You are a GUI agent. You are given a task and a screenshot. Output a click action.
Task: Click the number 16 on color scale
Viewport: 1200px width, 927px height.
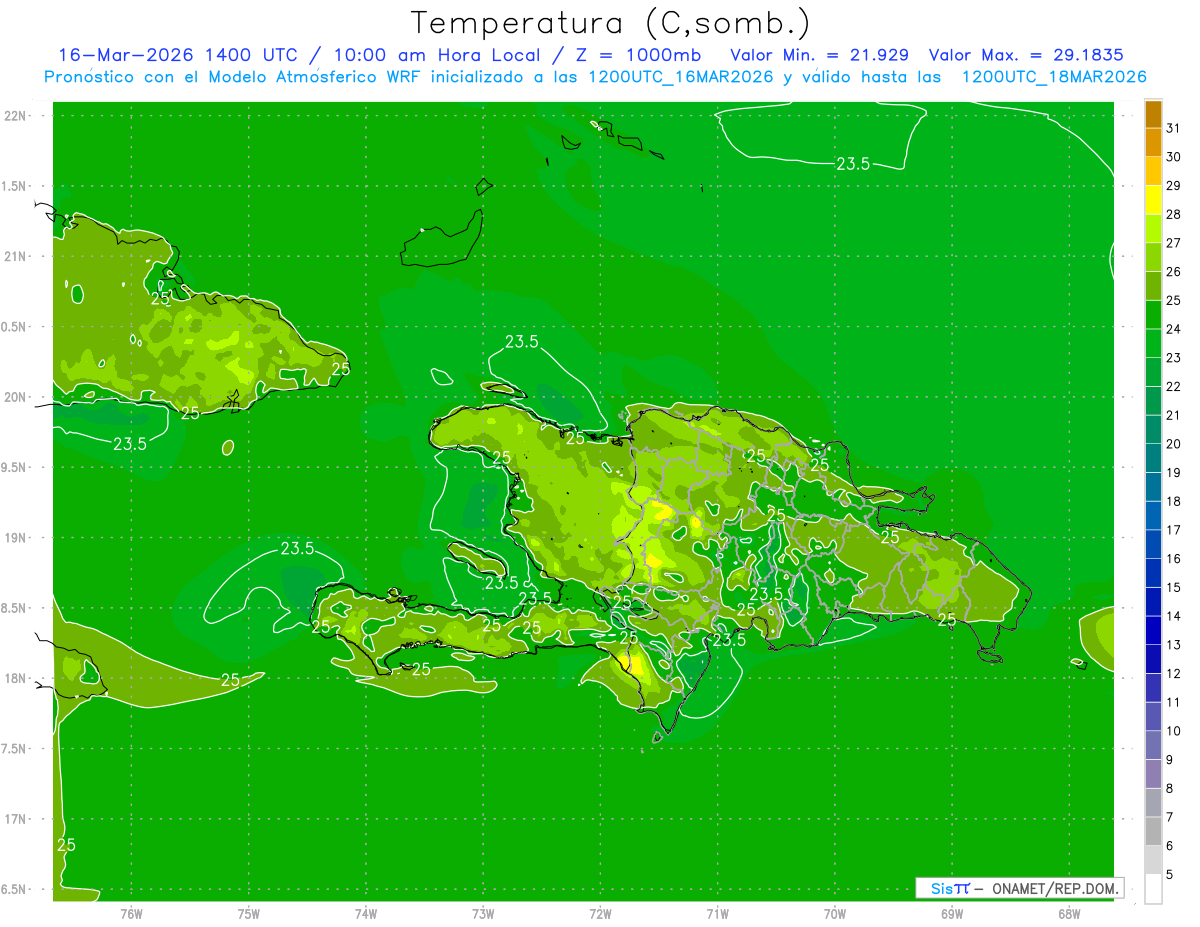click(x=1173, y=558)
